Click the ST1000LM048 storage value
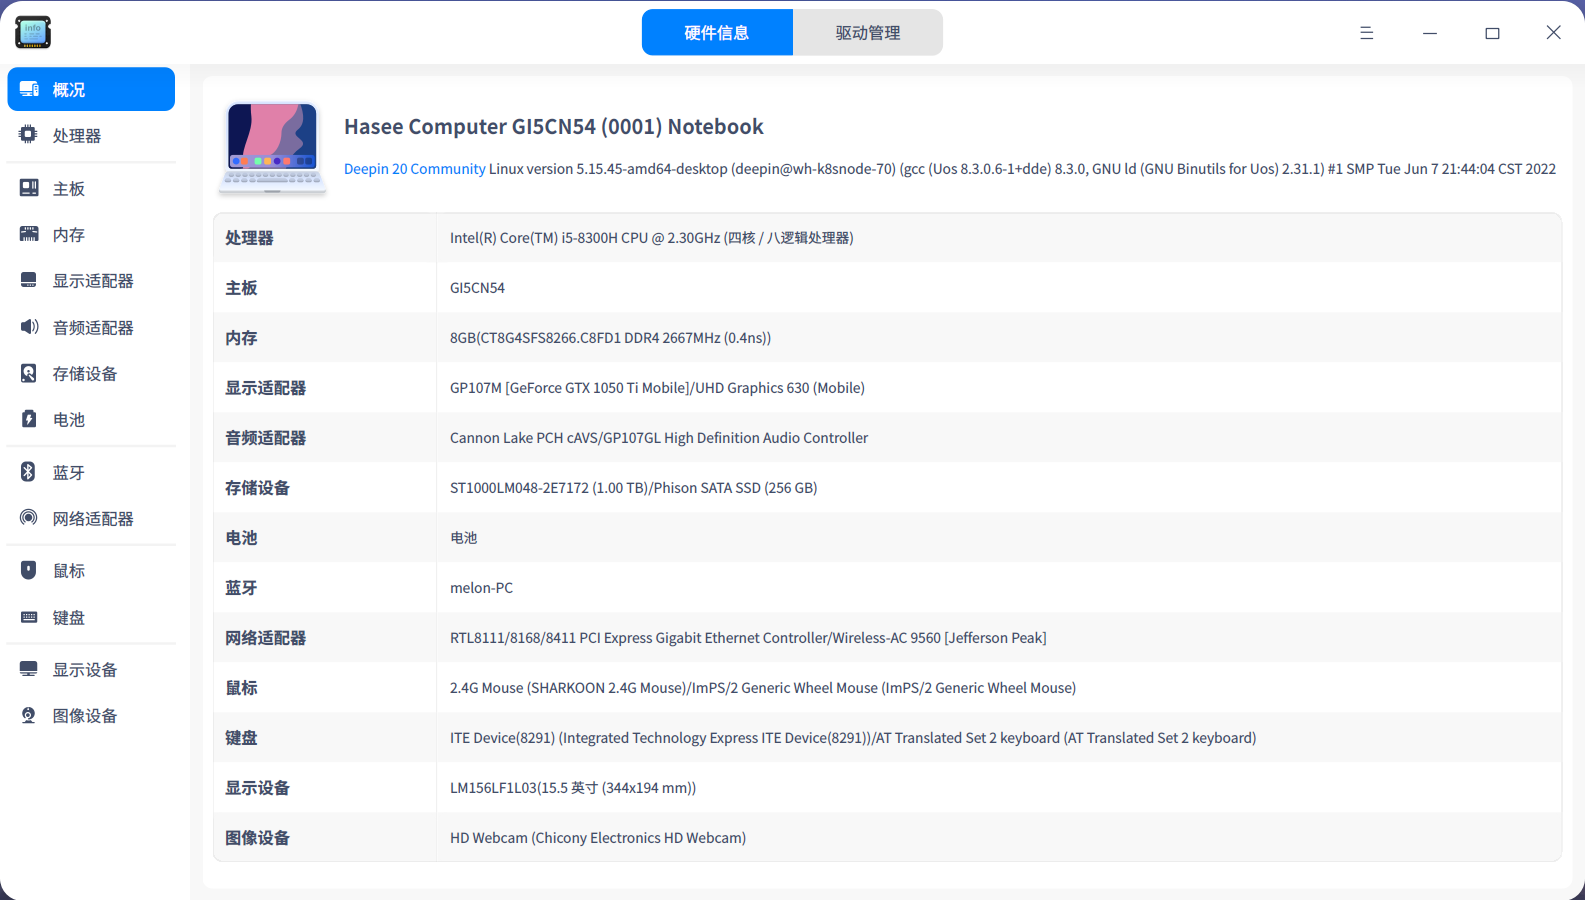The image size is (1585, 900). [634, 488]
